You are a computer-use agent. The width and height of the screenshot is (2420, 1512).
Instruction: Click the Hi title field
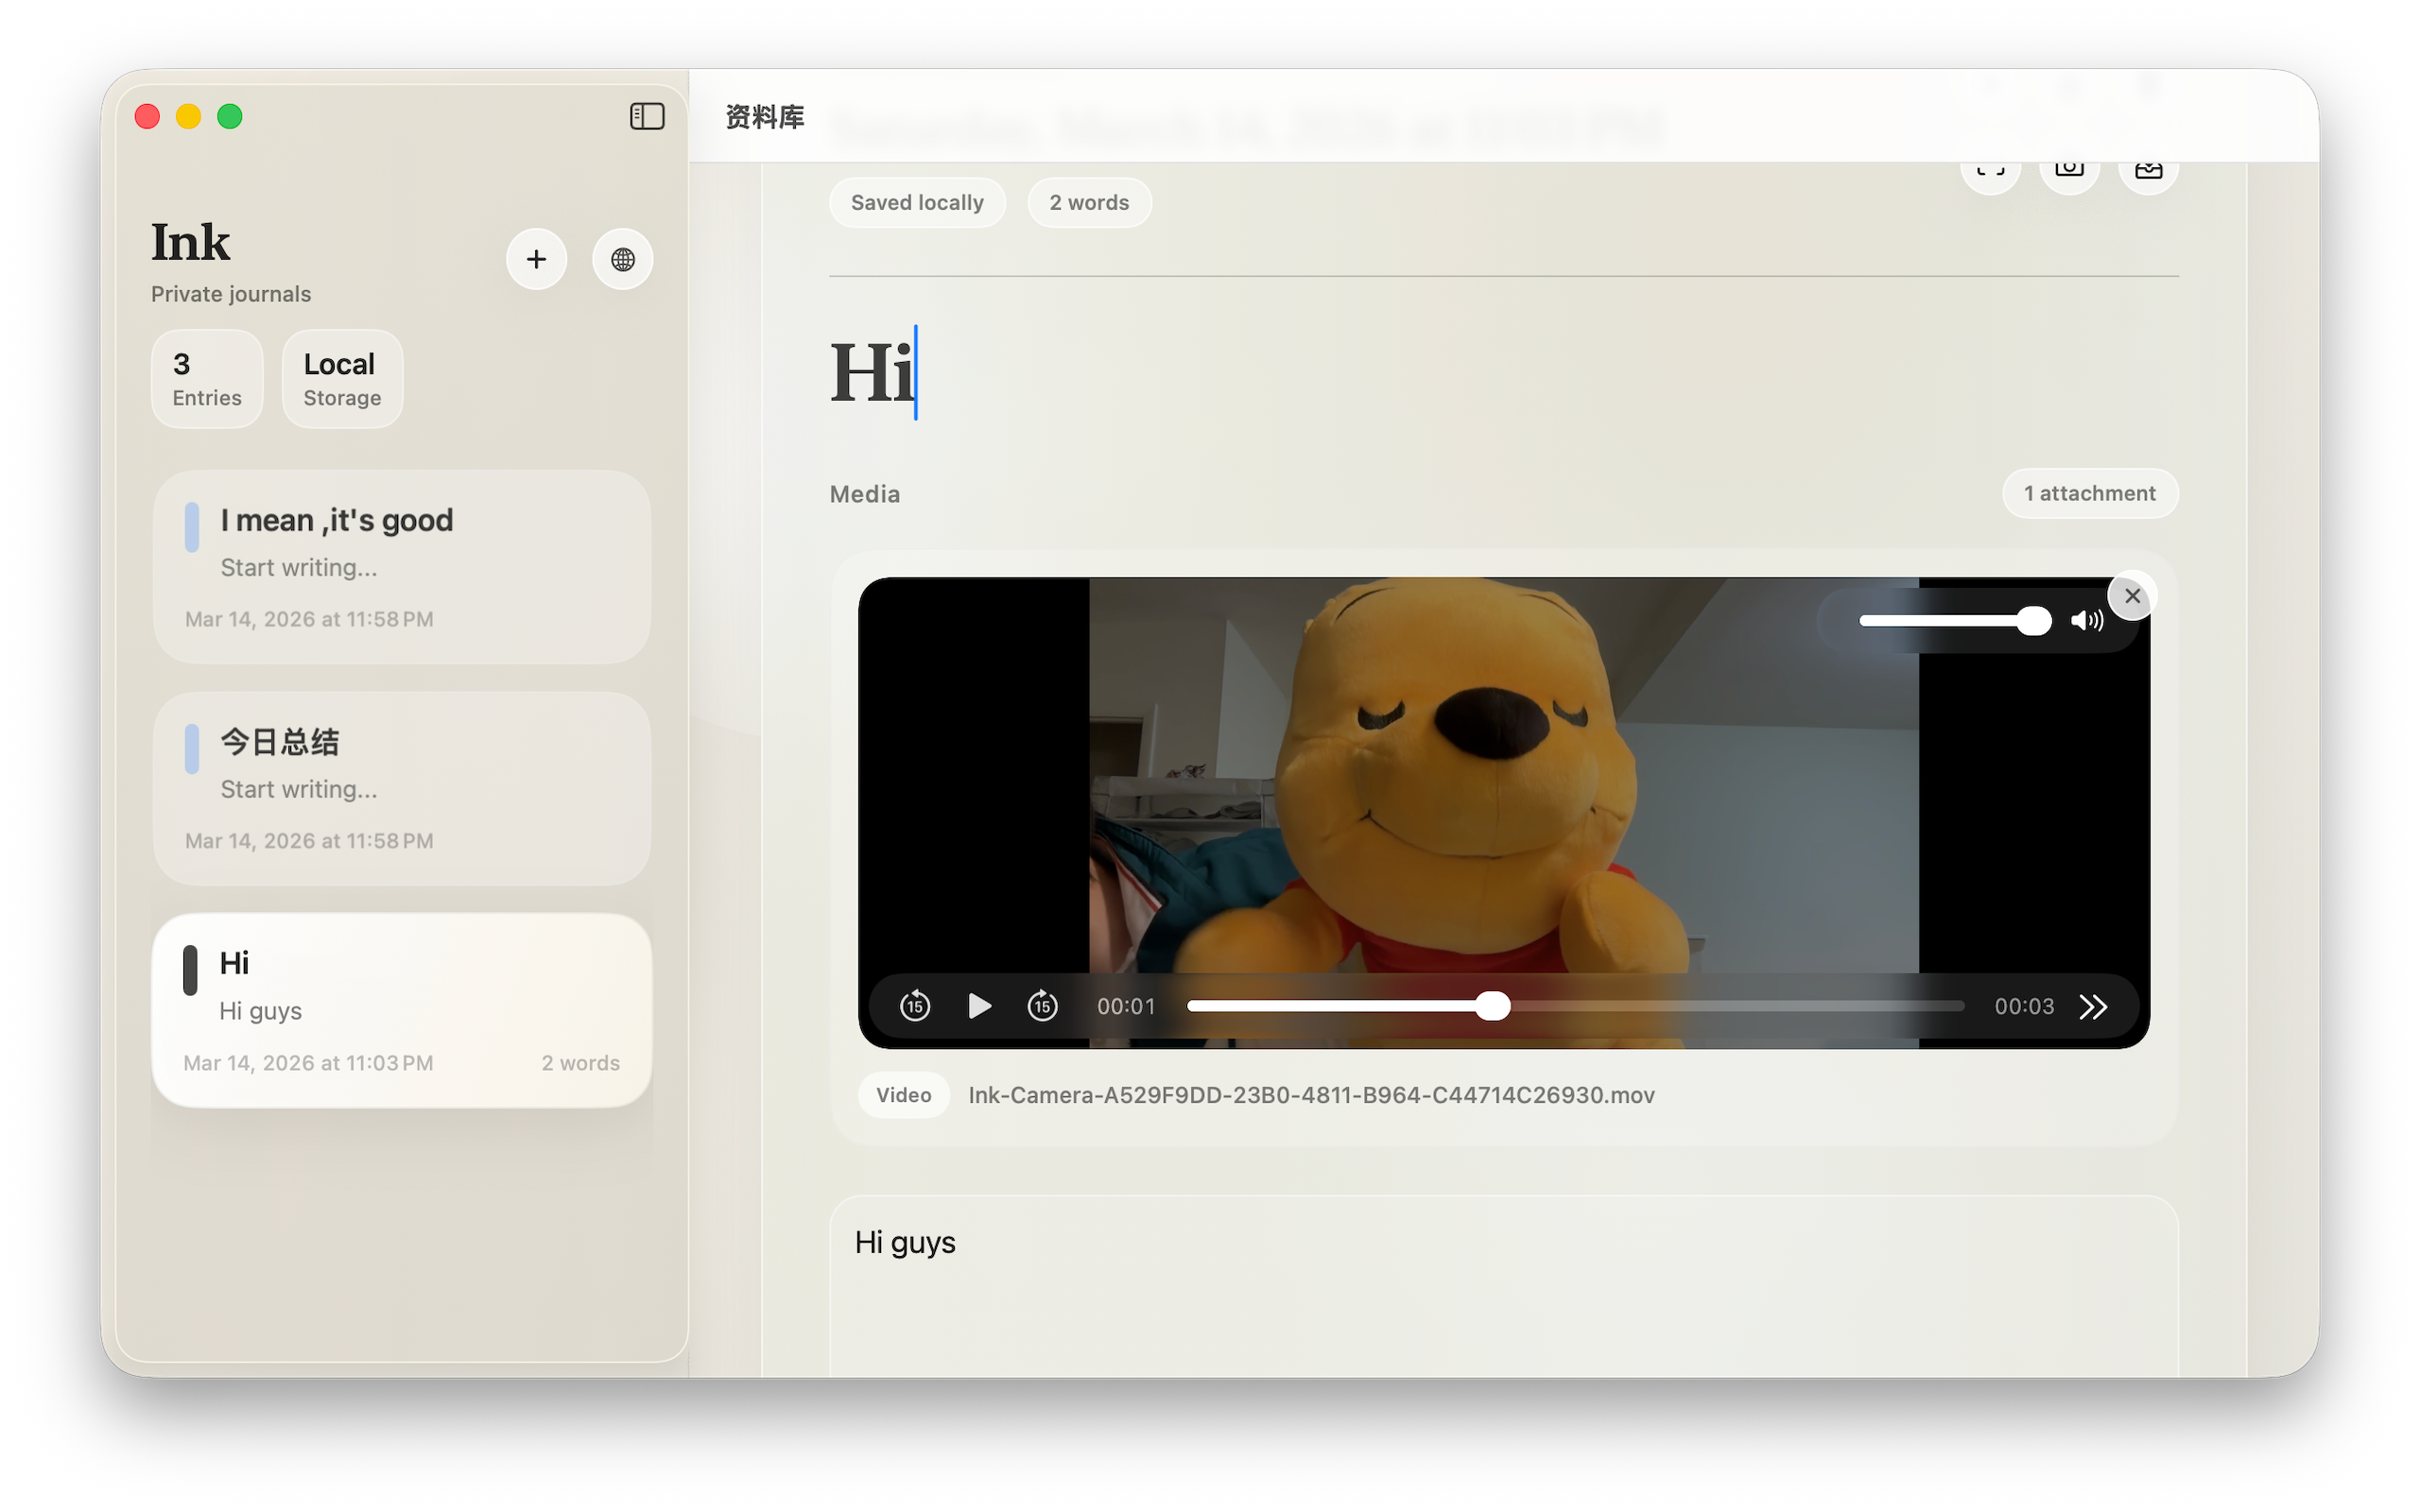1504,372
